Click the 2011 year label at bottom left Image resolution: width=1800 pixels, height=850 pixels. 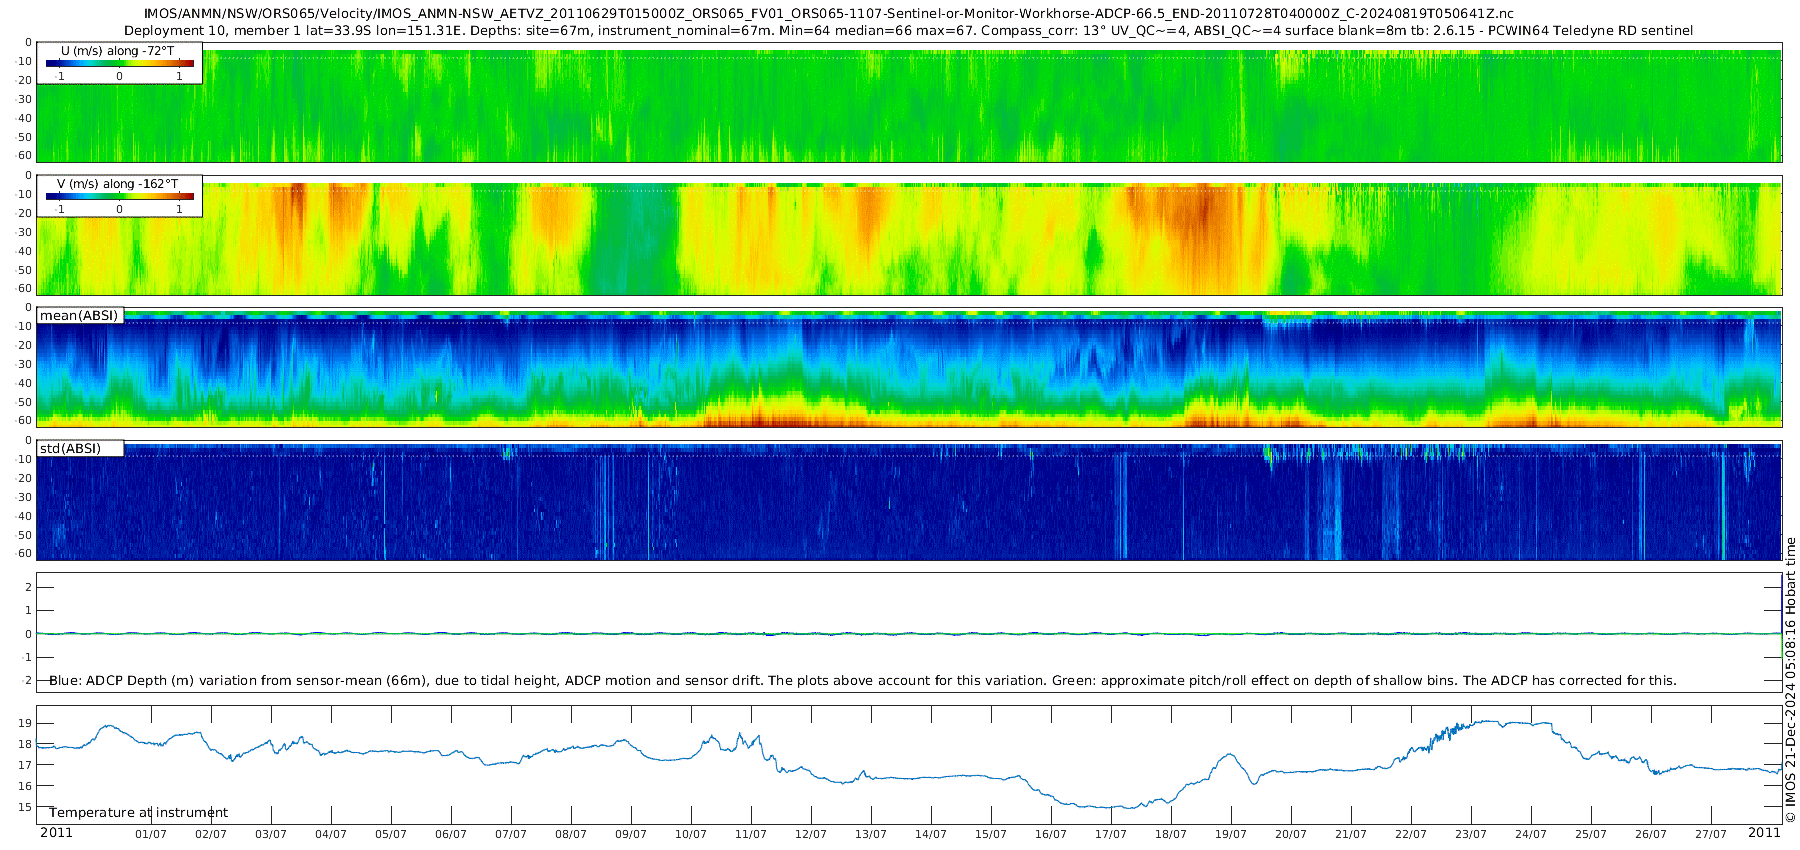click(x=56, y=833)
